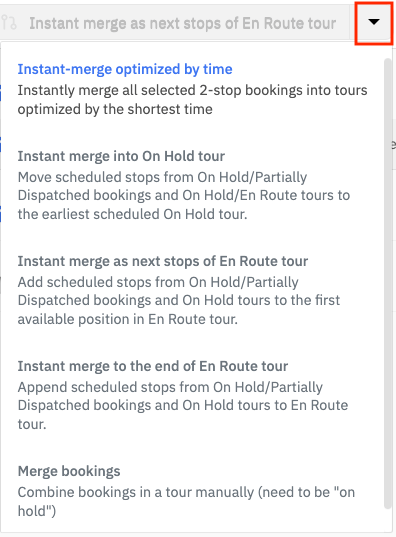Click the red-outlined split button arrow
Viewport: 396px width, 537px height.
[x=374, y=23]
